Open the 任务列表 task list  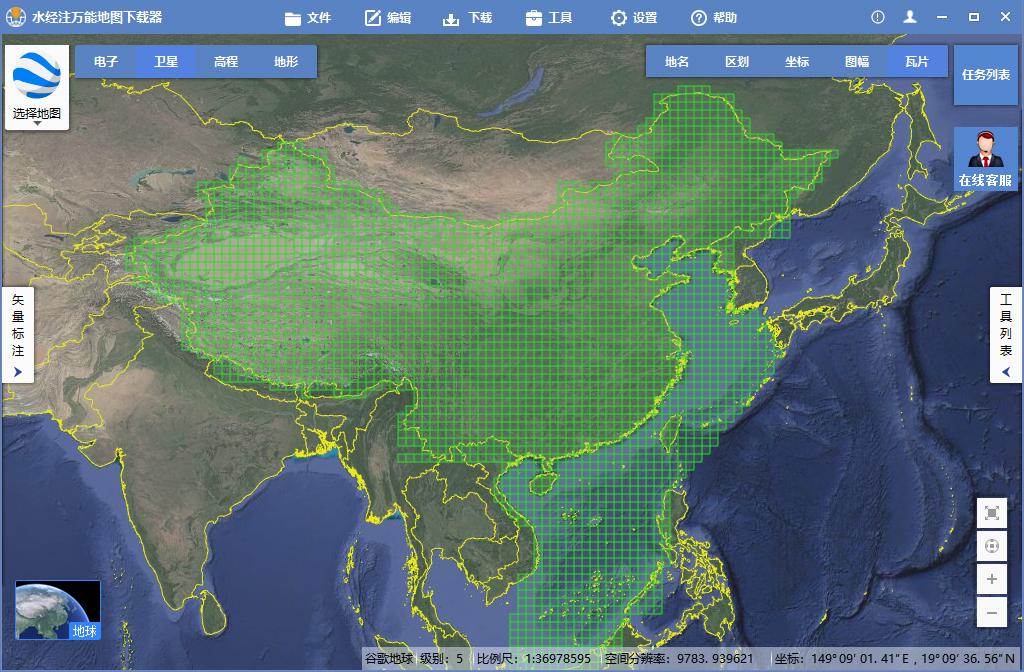985,74
